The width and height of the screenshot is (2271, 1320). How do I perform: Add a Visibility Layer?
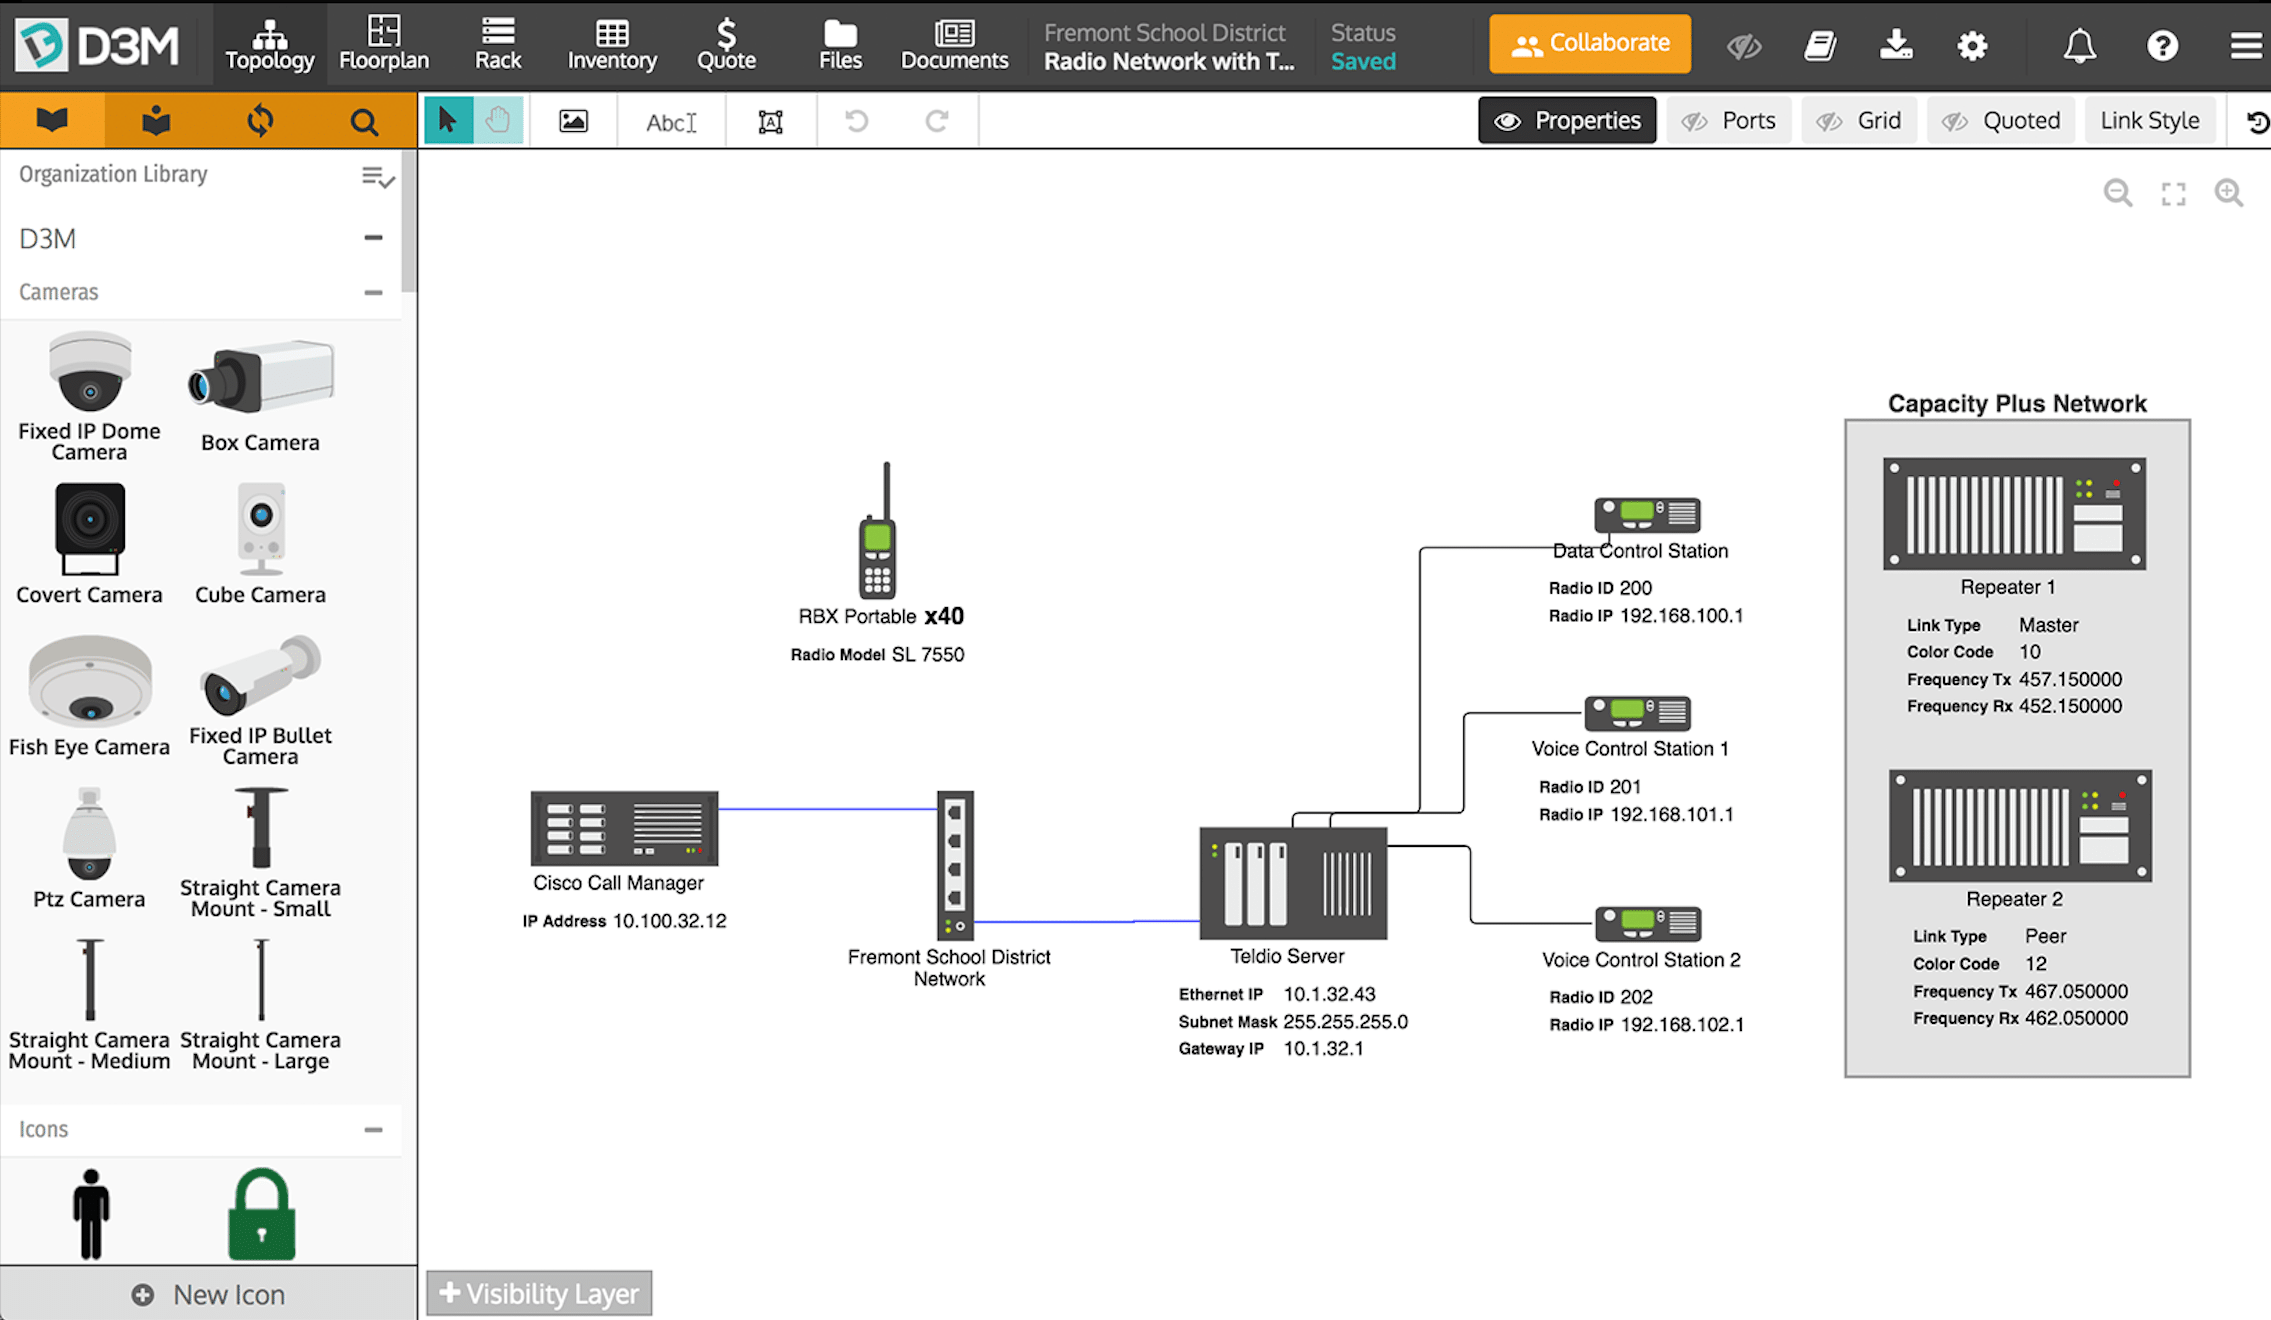539,1293
